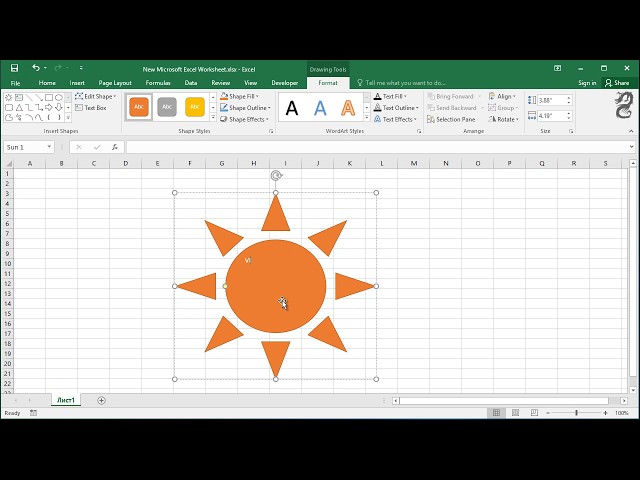Open the Align dropdown
The height and width of the screenshot is (480, 640).
tap(502, 96)
